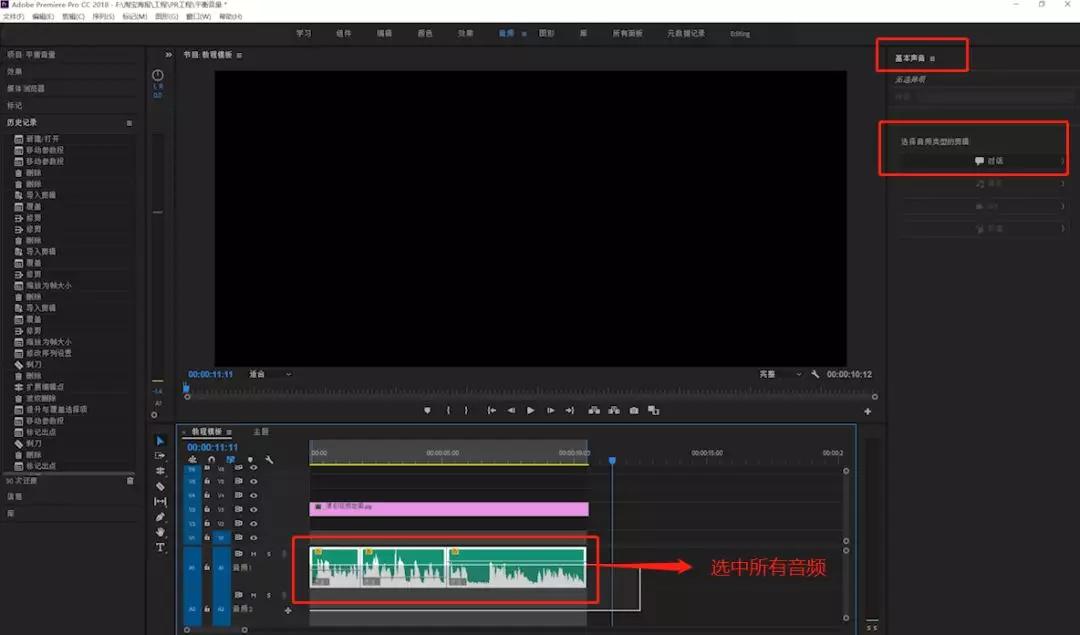The image size is (1080, 635).
Task: Switch to the All Panels workspace tab
Action: (x=627, y=33)
